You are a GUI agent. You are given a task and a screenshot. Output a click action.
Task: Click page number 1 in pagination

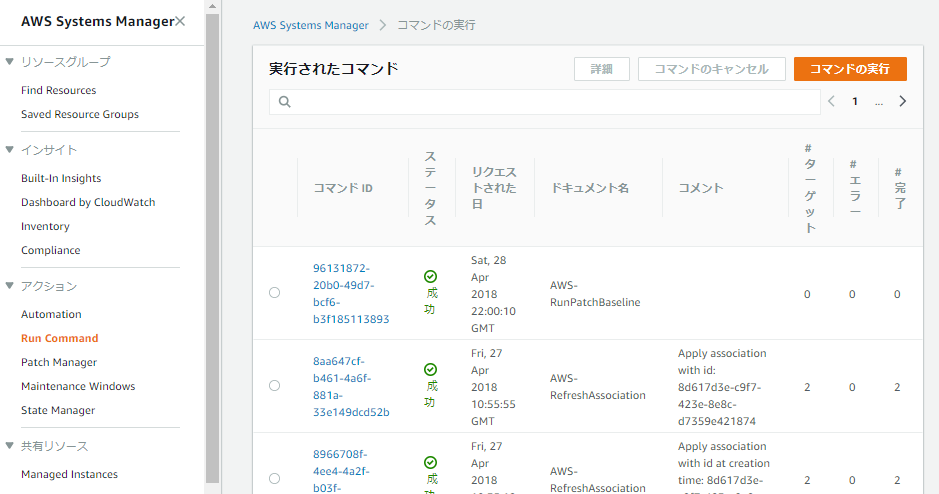click(x=855, y=102)
